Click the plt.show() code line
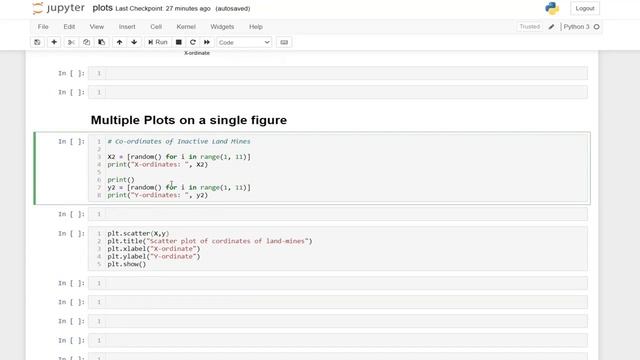The height and width of the screenshot is (360, 640). coord(127,264)
